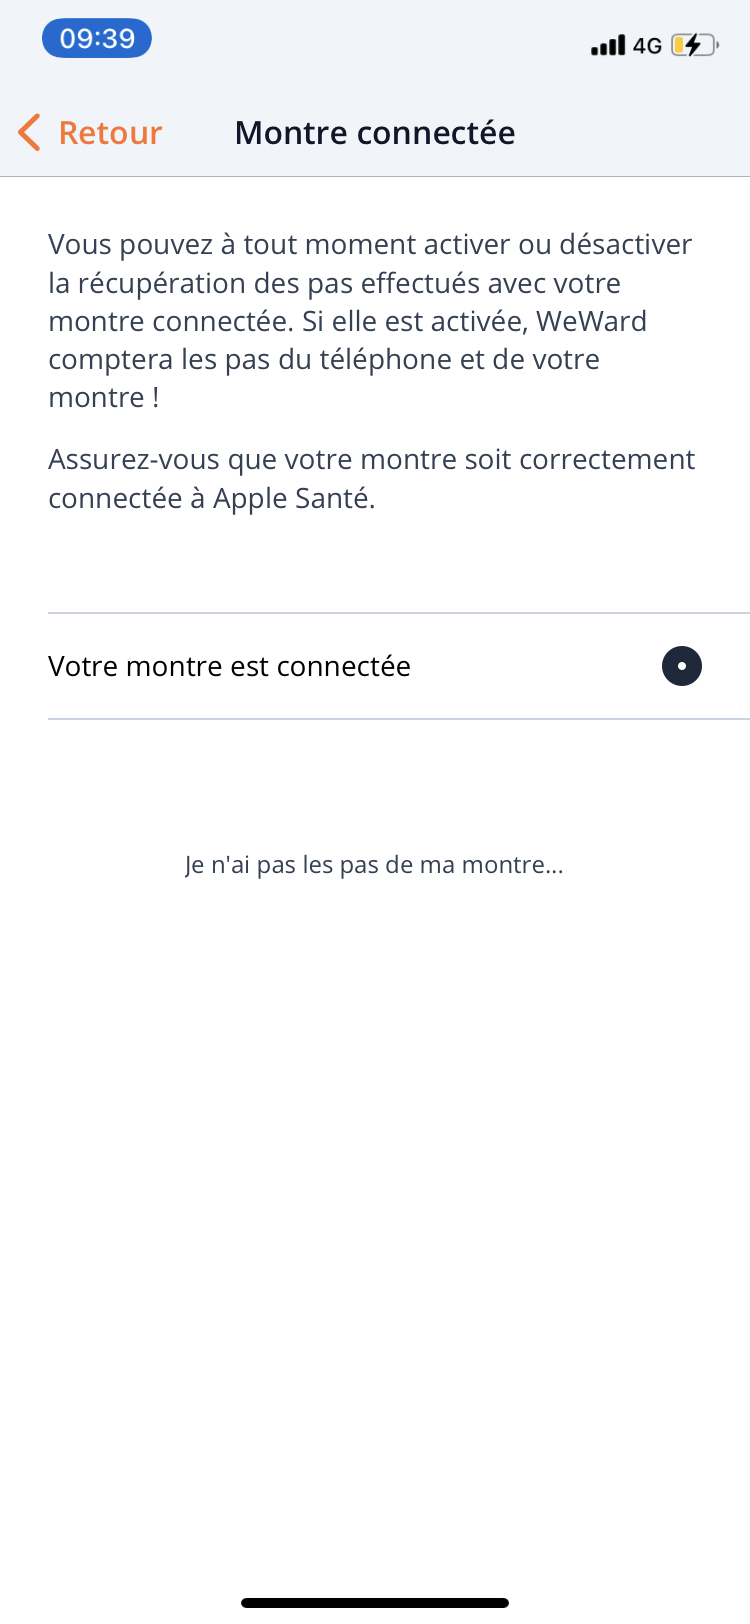Tap empty header area right of the title
The width and height of the screenshot is (750, 1624).
[640, 133]
